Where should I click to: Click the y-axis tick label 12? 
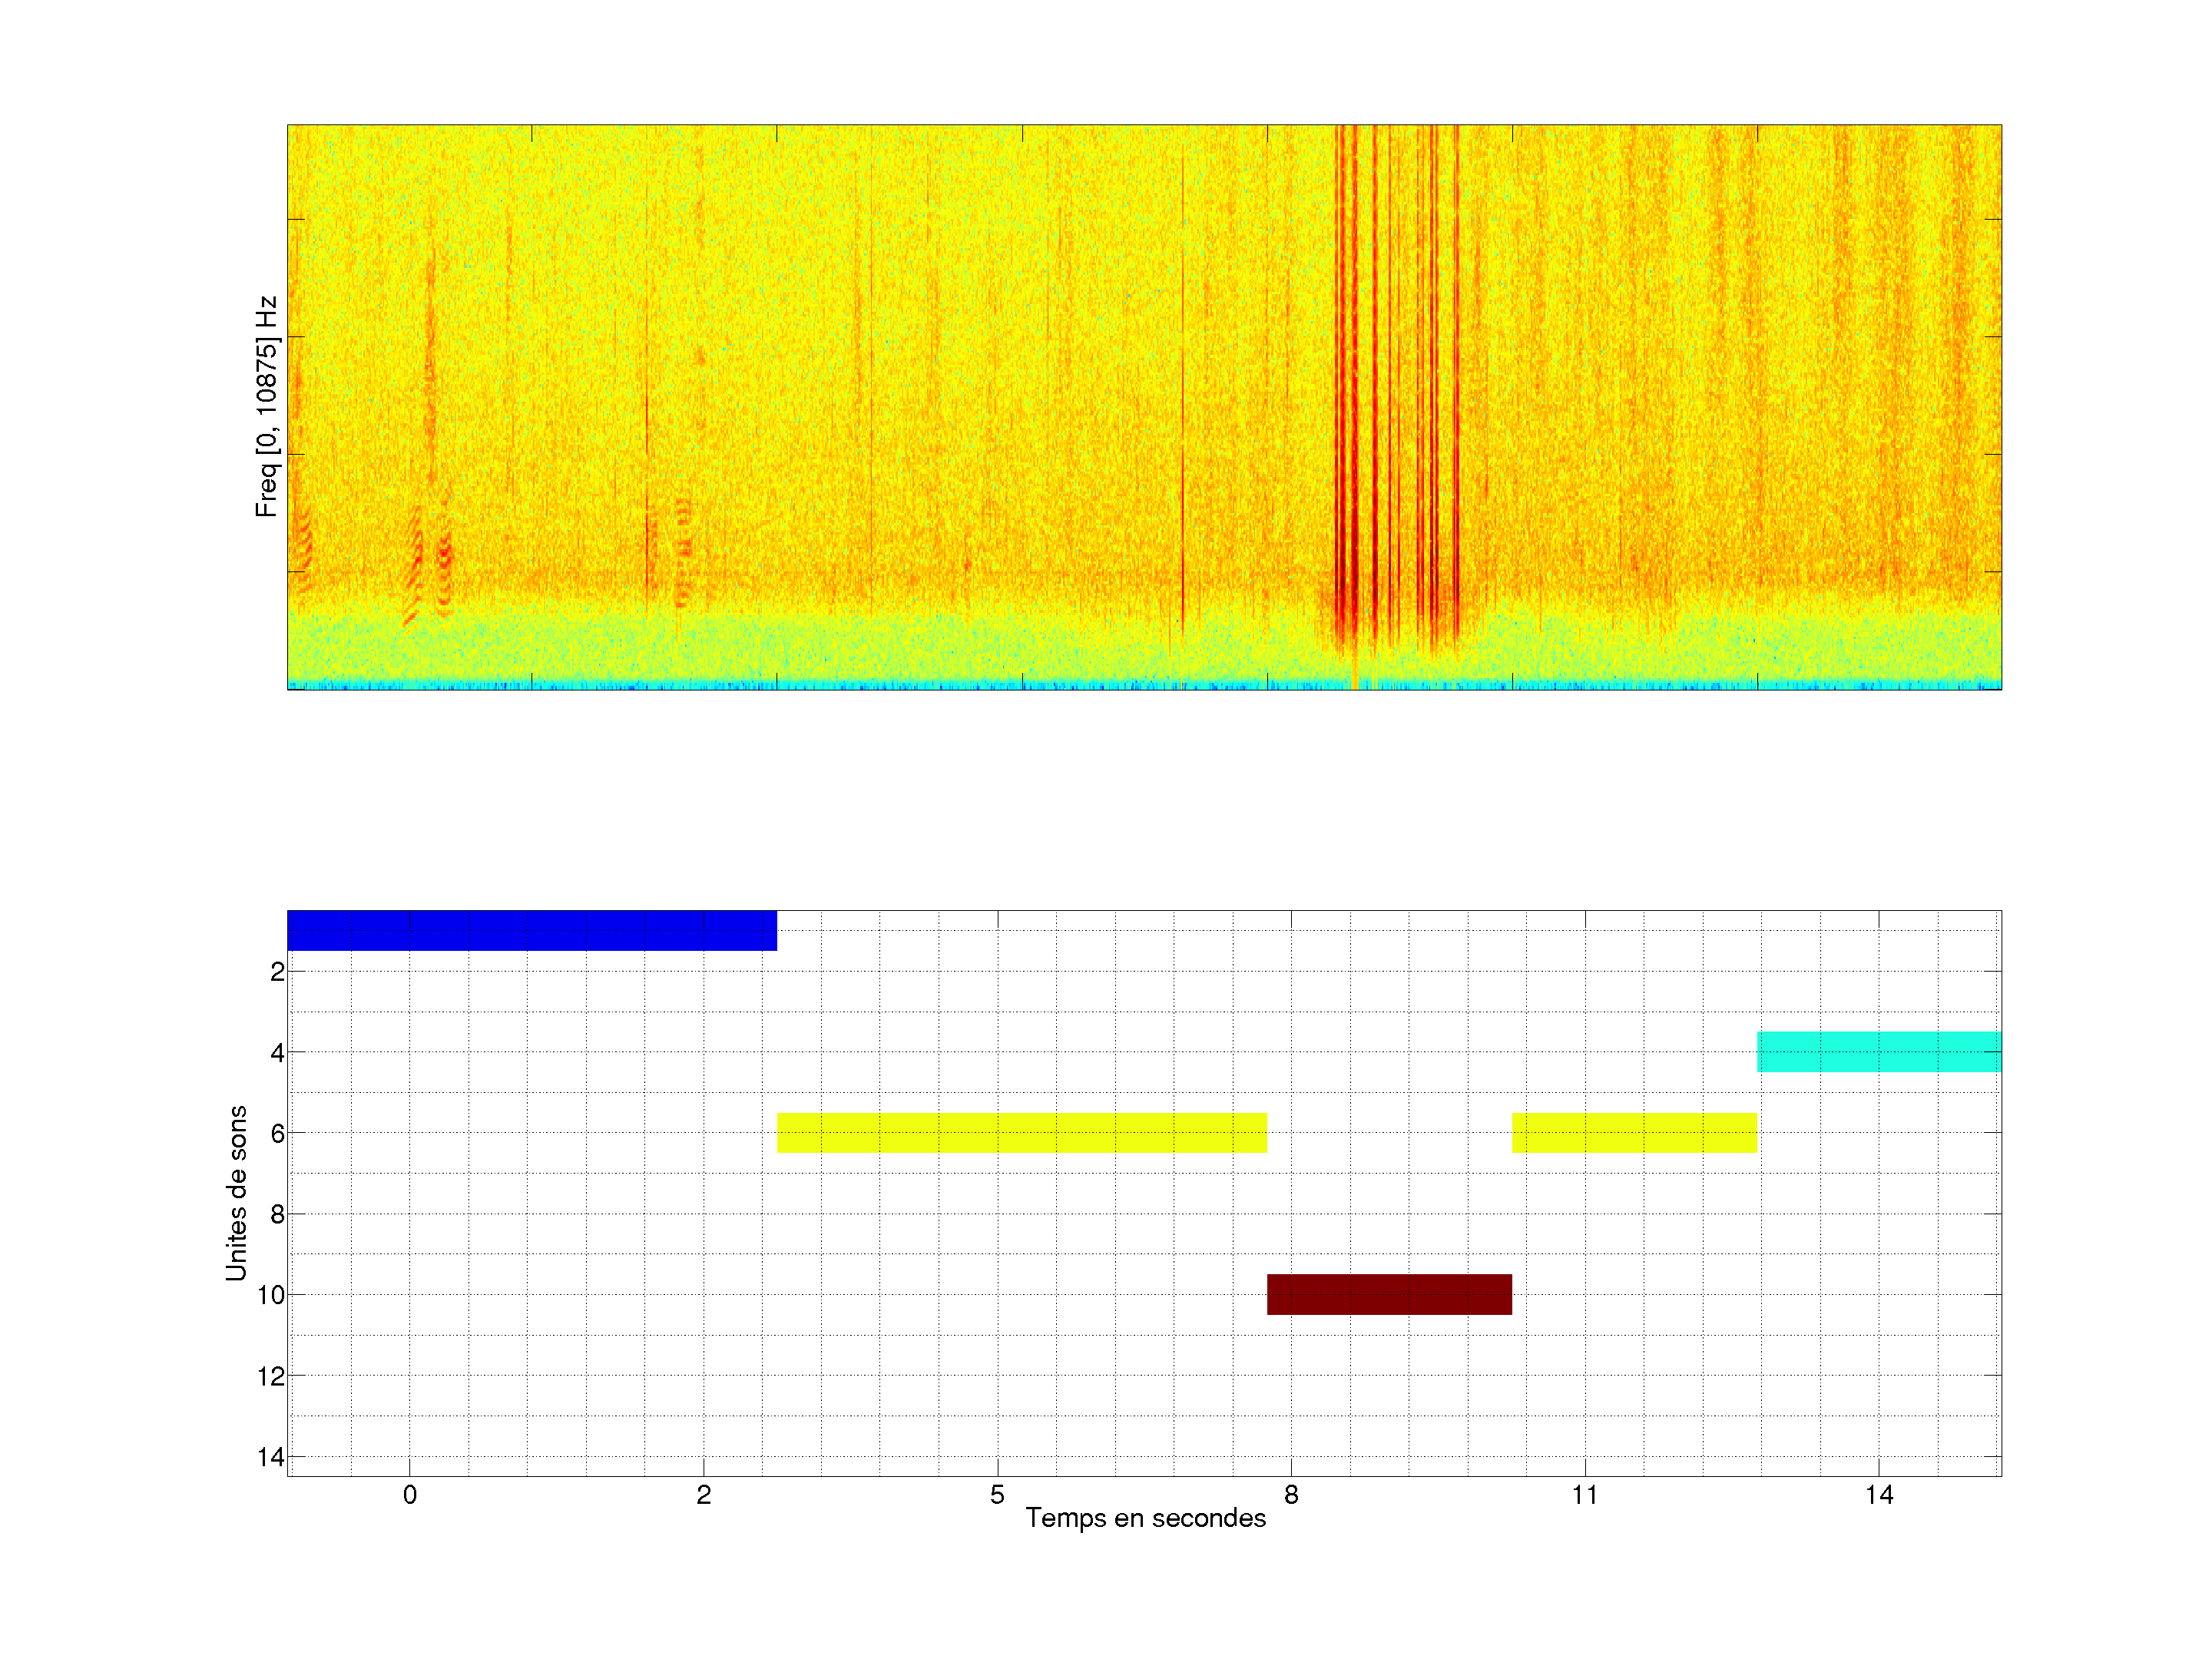coord(270,1376)
